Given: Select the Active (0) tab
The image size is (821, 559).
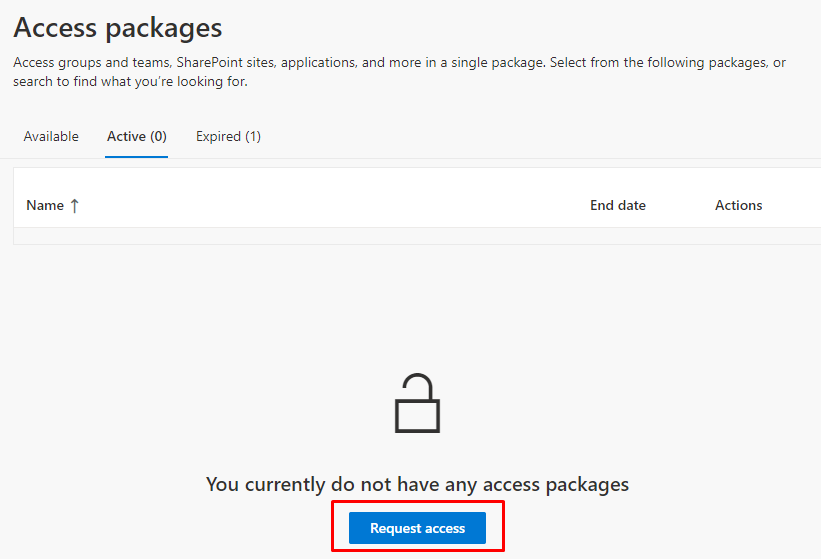Looking at the screenshot, I should tap(136, 137).
